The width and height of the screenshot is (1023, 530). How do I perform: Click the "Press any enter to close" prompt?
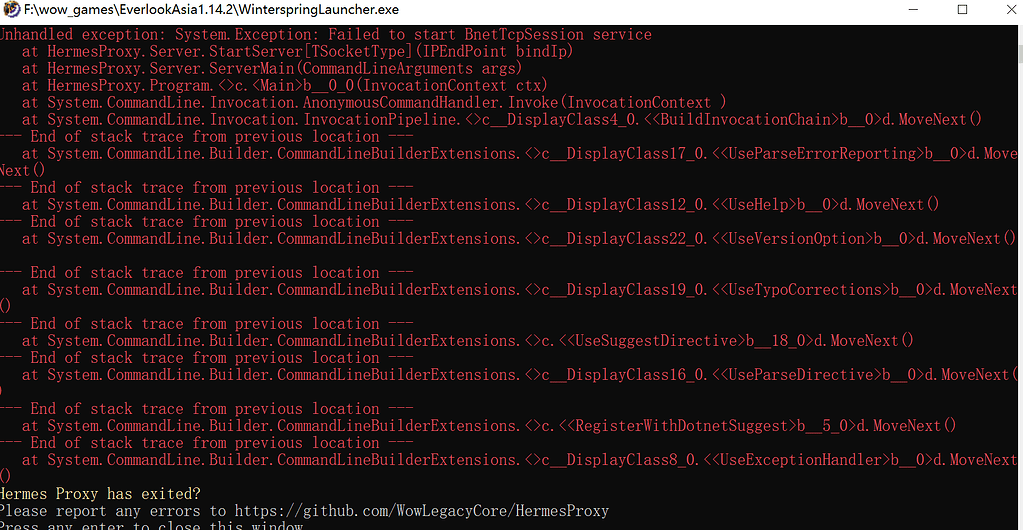pos(150,526)
